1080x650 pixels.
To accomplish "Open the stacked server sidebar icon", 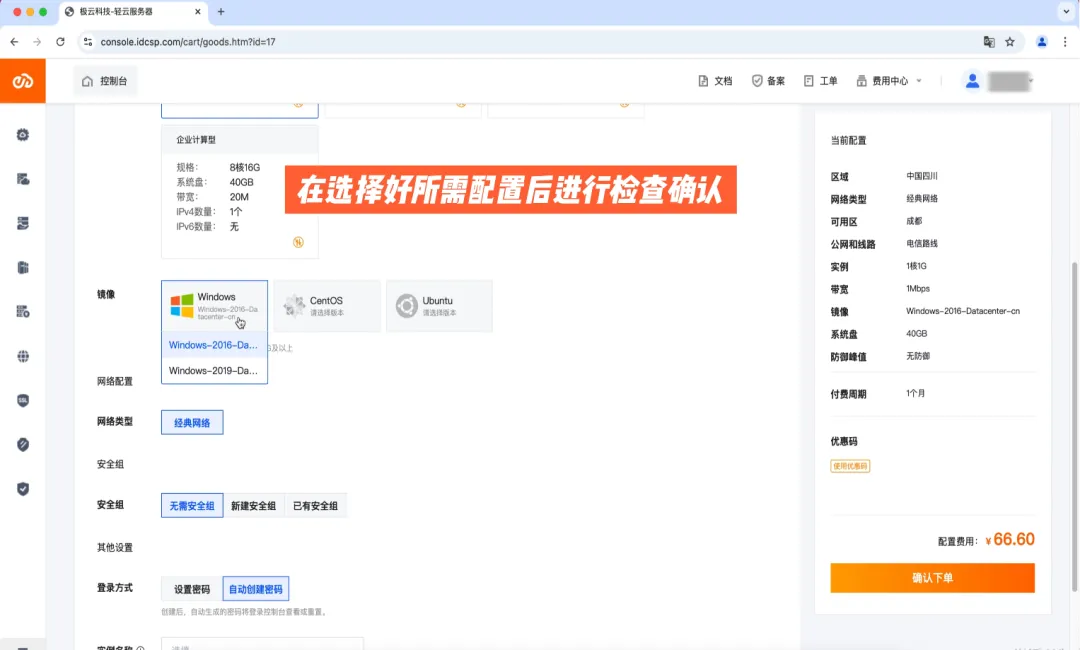I will coord(23,223).
